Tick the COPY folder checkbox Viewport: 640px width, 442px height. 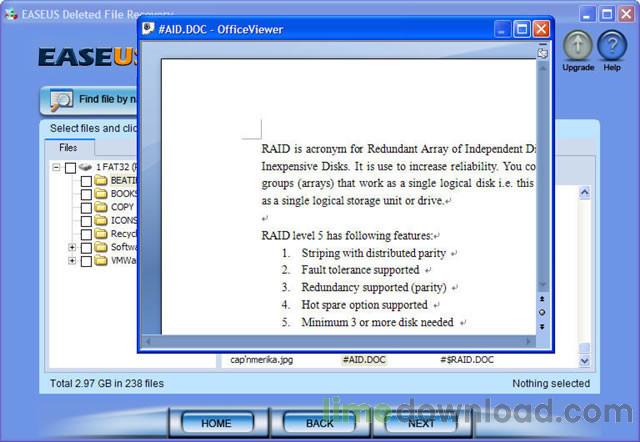pos(86,208)
